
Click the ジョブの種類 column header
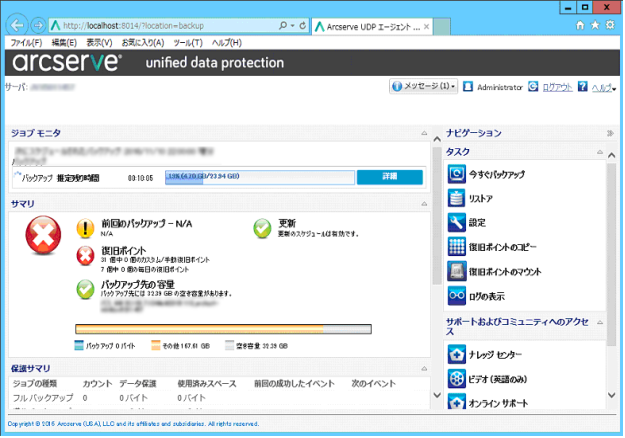pyautogui.click(x=35, y=383)
